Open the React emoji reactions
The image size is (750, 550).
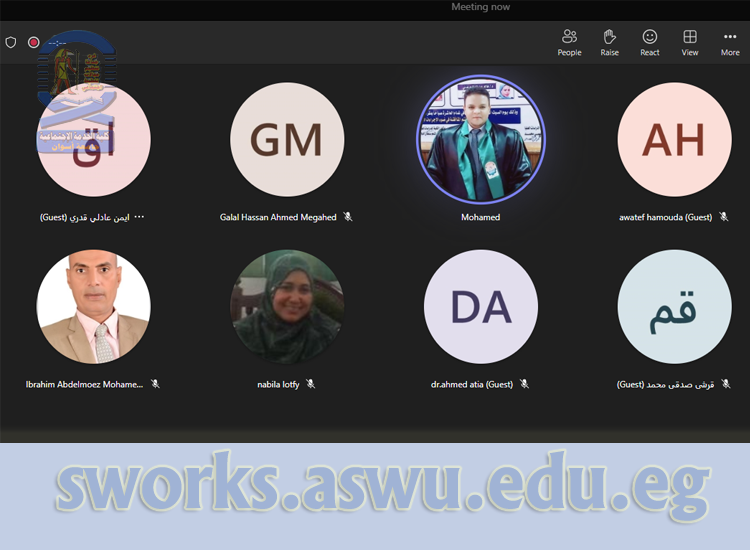650,42
